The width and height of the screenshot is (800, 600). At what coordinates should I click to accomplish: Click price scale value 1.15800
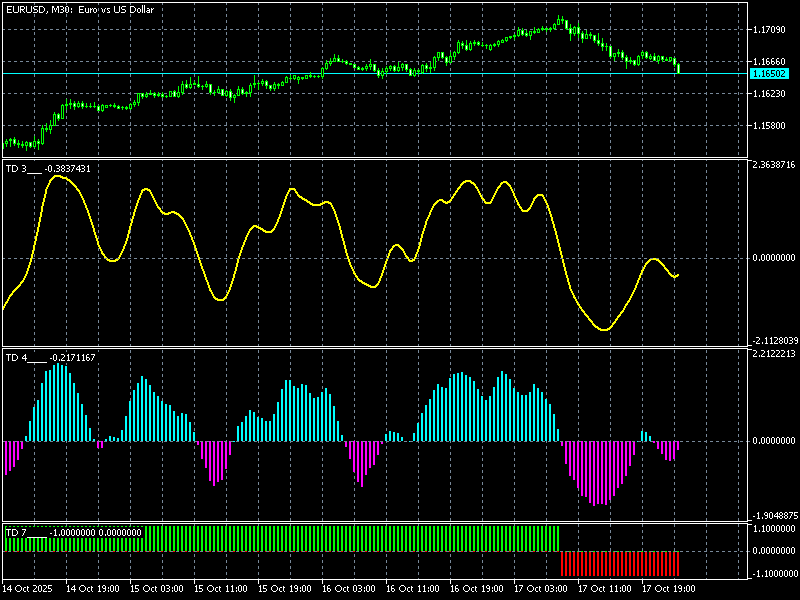tap(769, 126)
